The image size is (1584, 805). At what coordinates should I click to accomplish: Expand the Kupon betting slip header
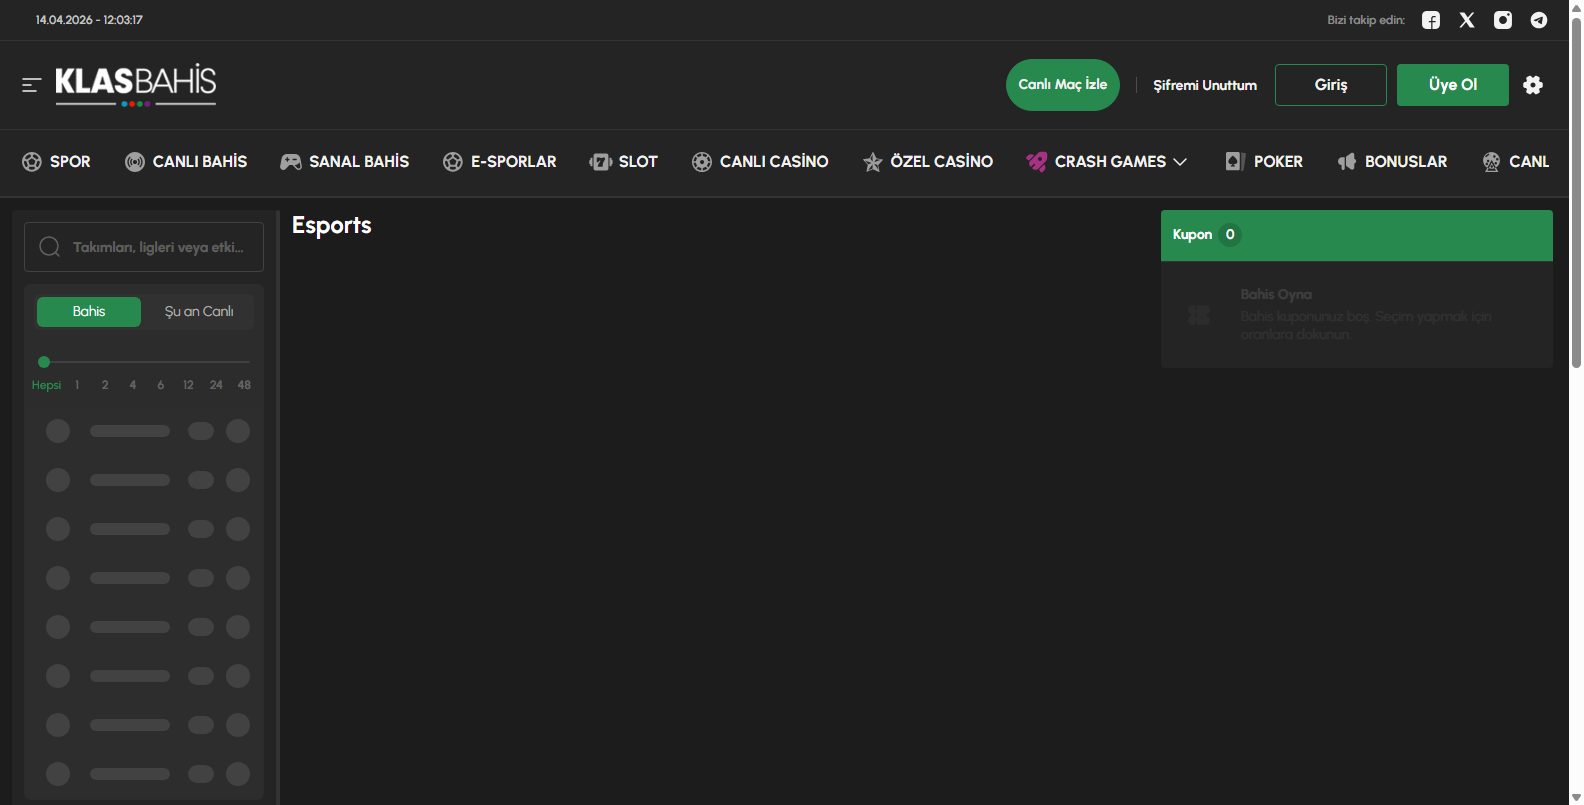[x=1356, y=235]
